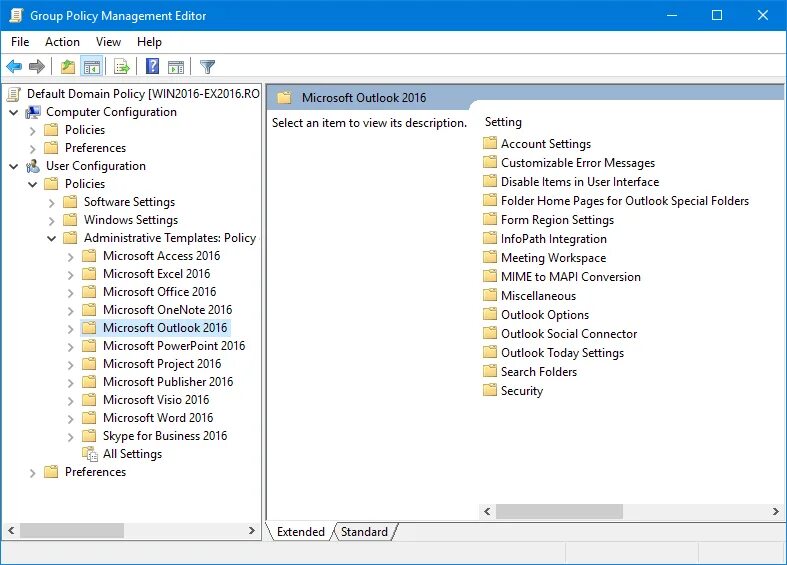Expand the Microsoft Outlook 2016 node
The height and width of the screenshot is (565, 787).
(70, 329)
